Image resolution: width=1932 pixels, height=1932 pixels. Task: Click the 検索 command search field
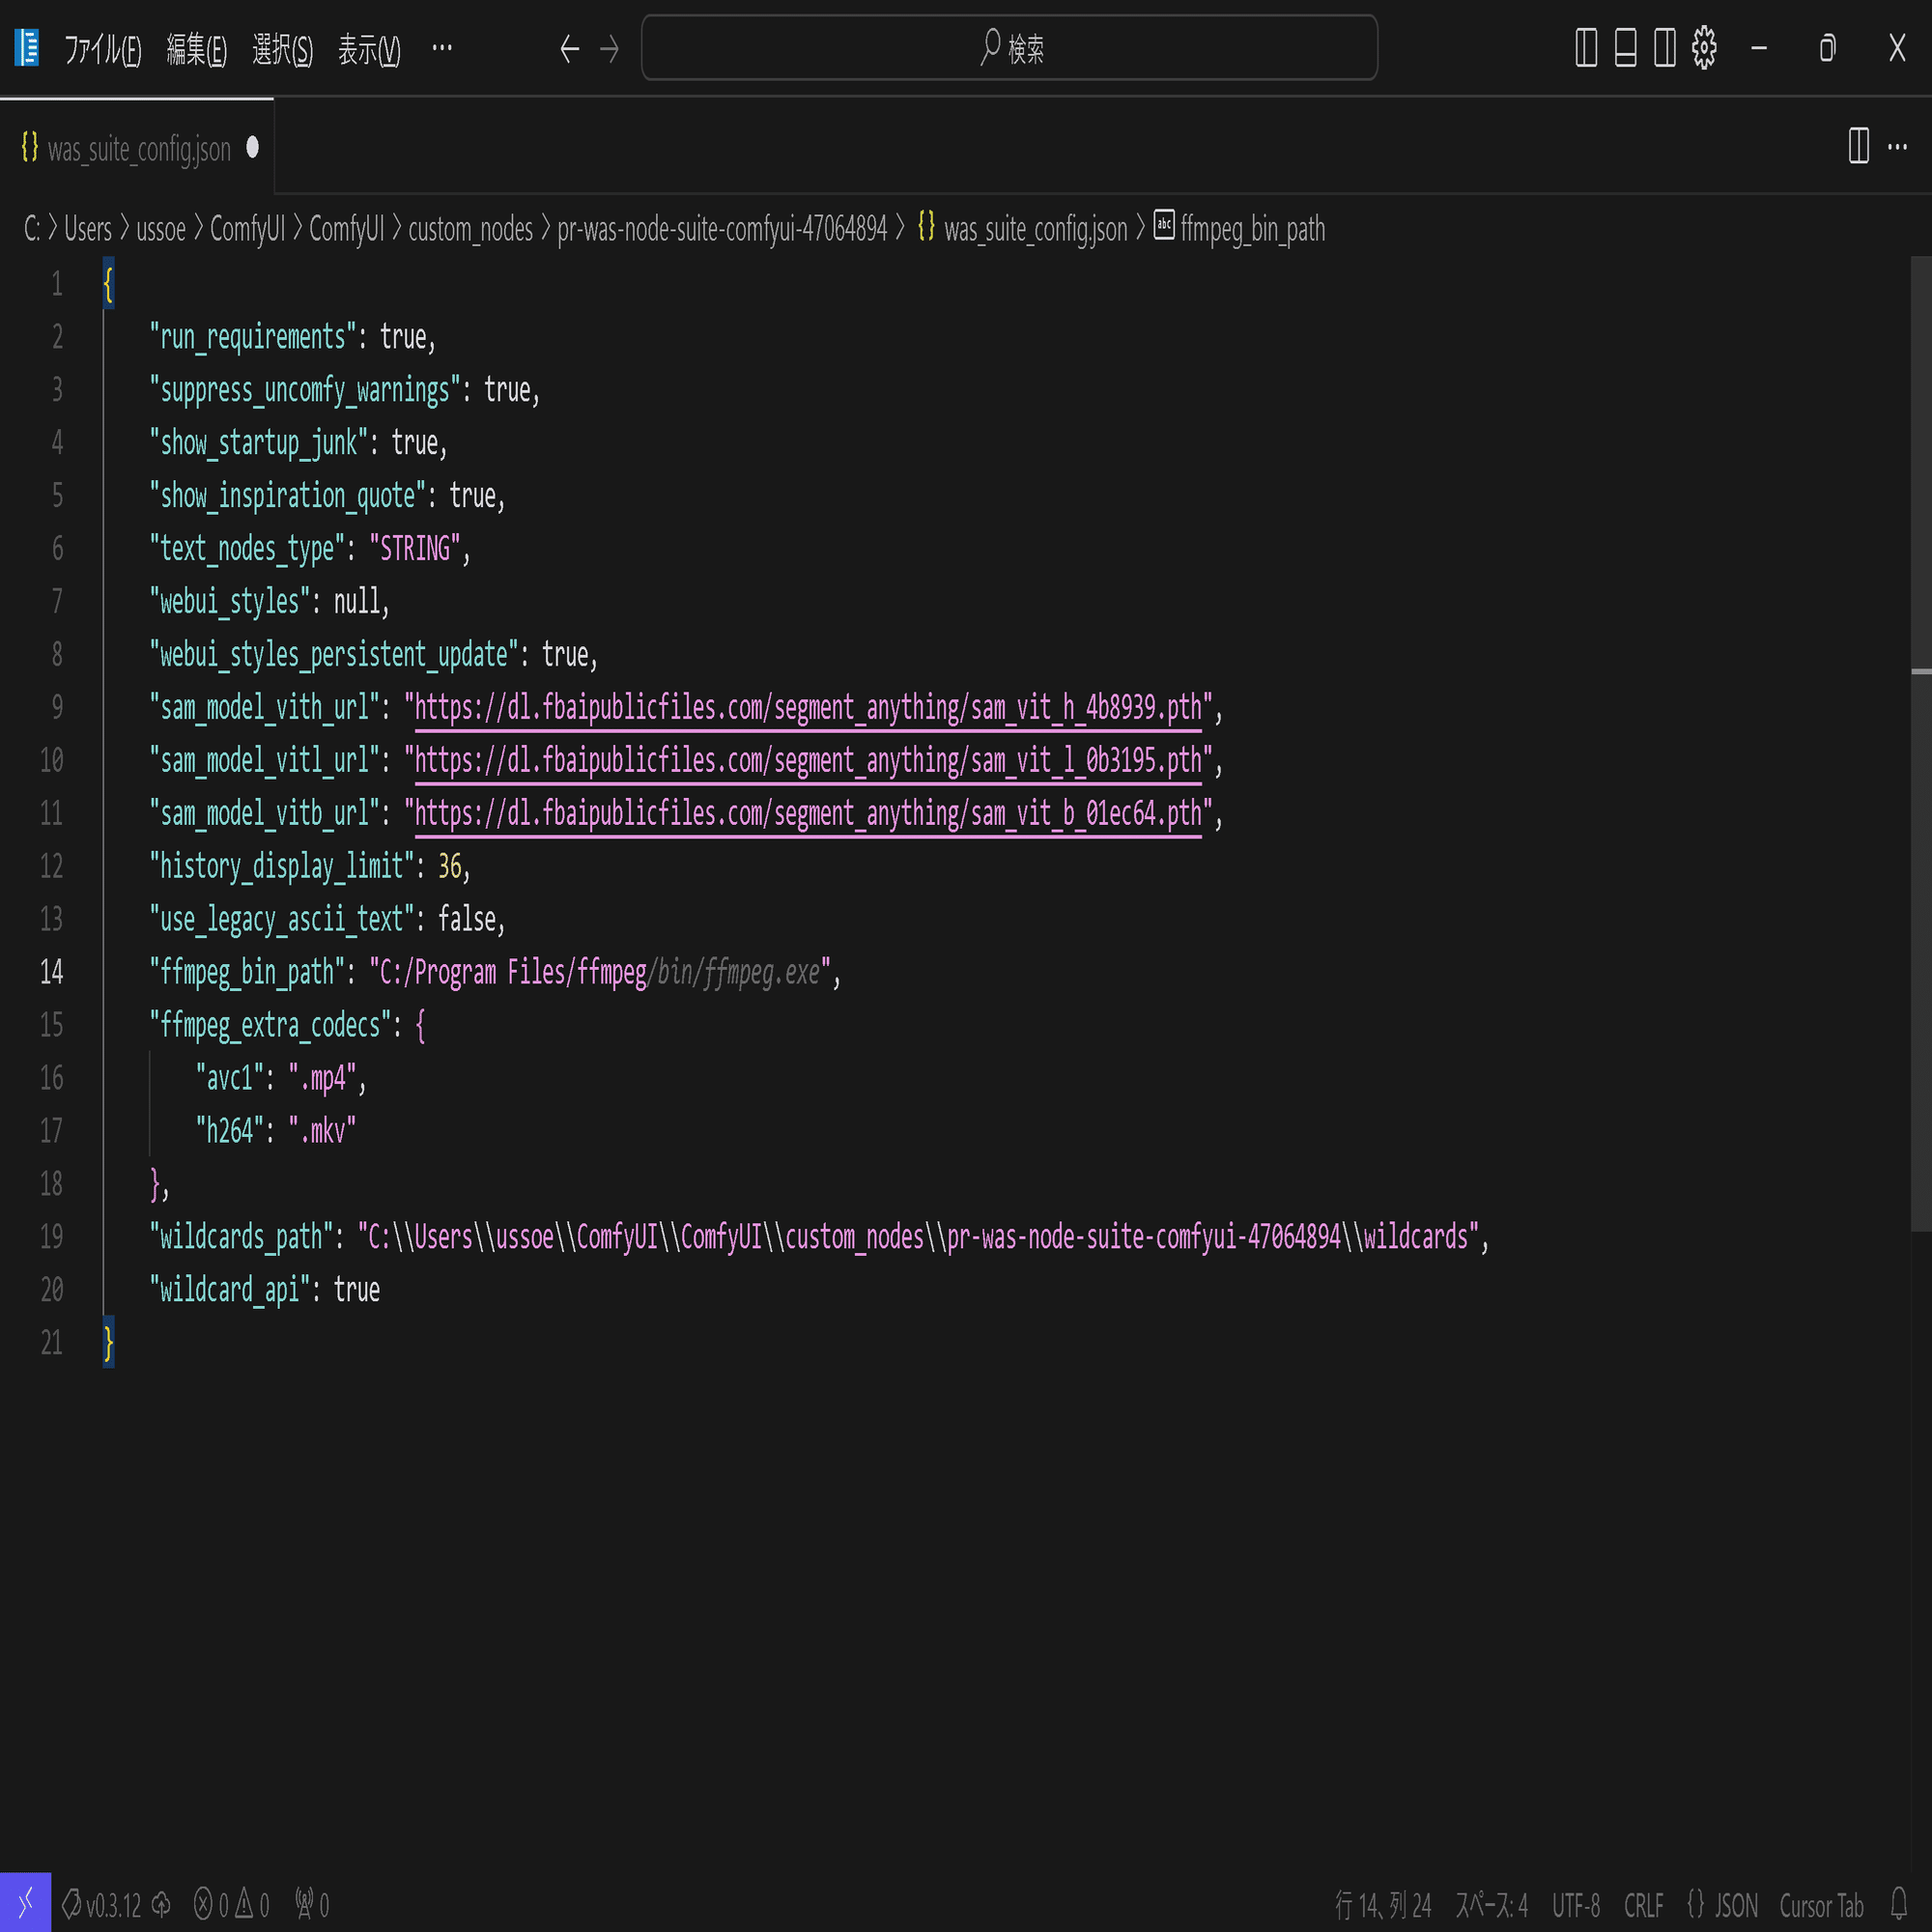1009,48
